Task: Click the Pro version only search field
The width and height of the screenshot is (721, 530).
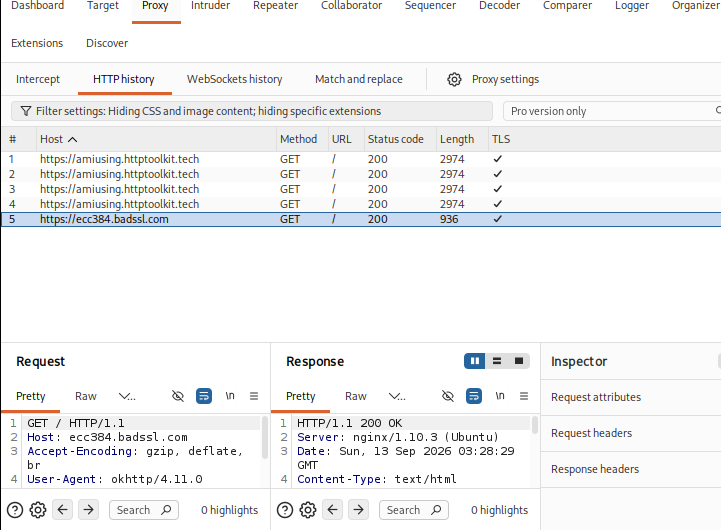Action: (x=612, y=111)
